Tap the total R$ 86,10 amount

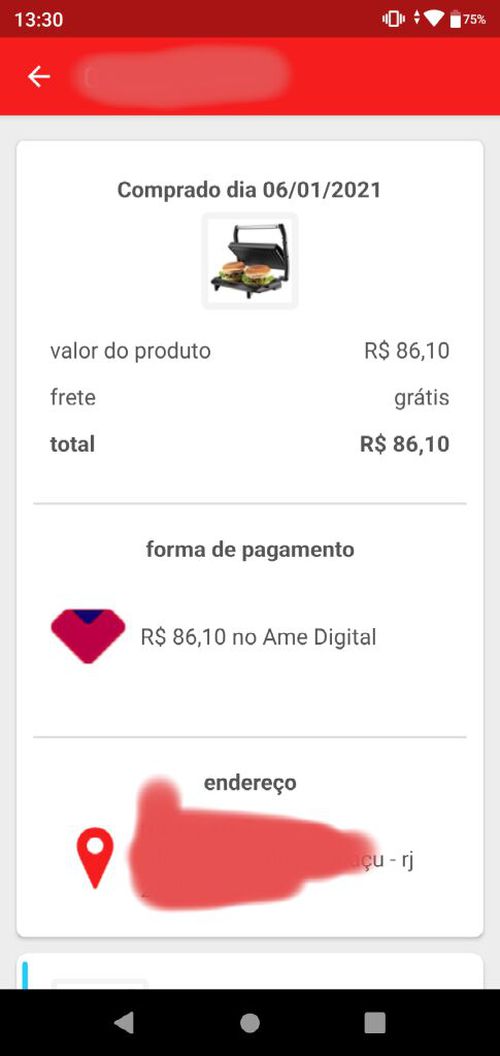(x=404, y=444)
